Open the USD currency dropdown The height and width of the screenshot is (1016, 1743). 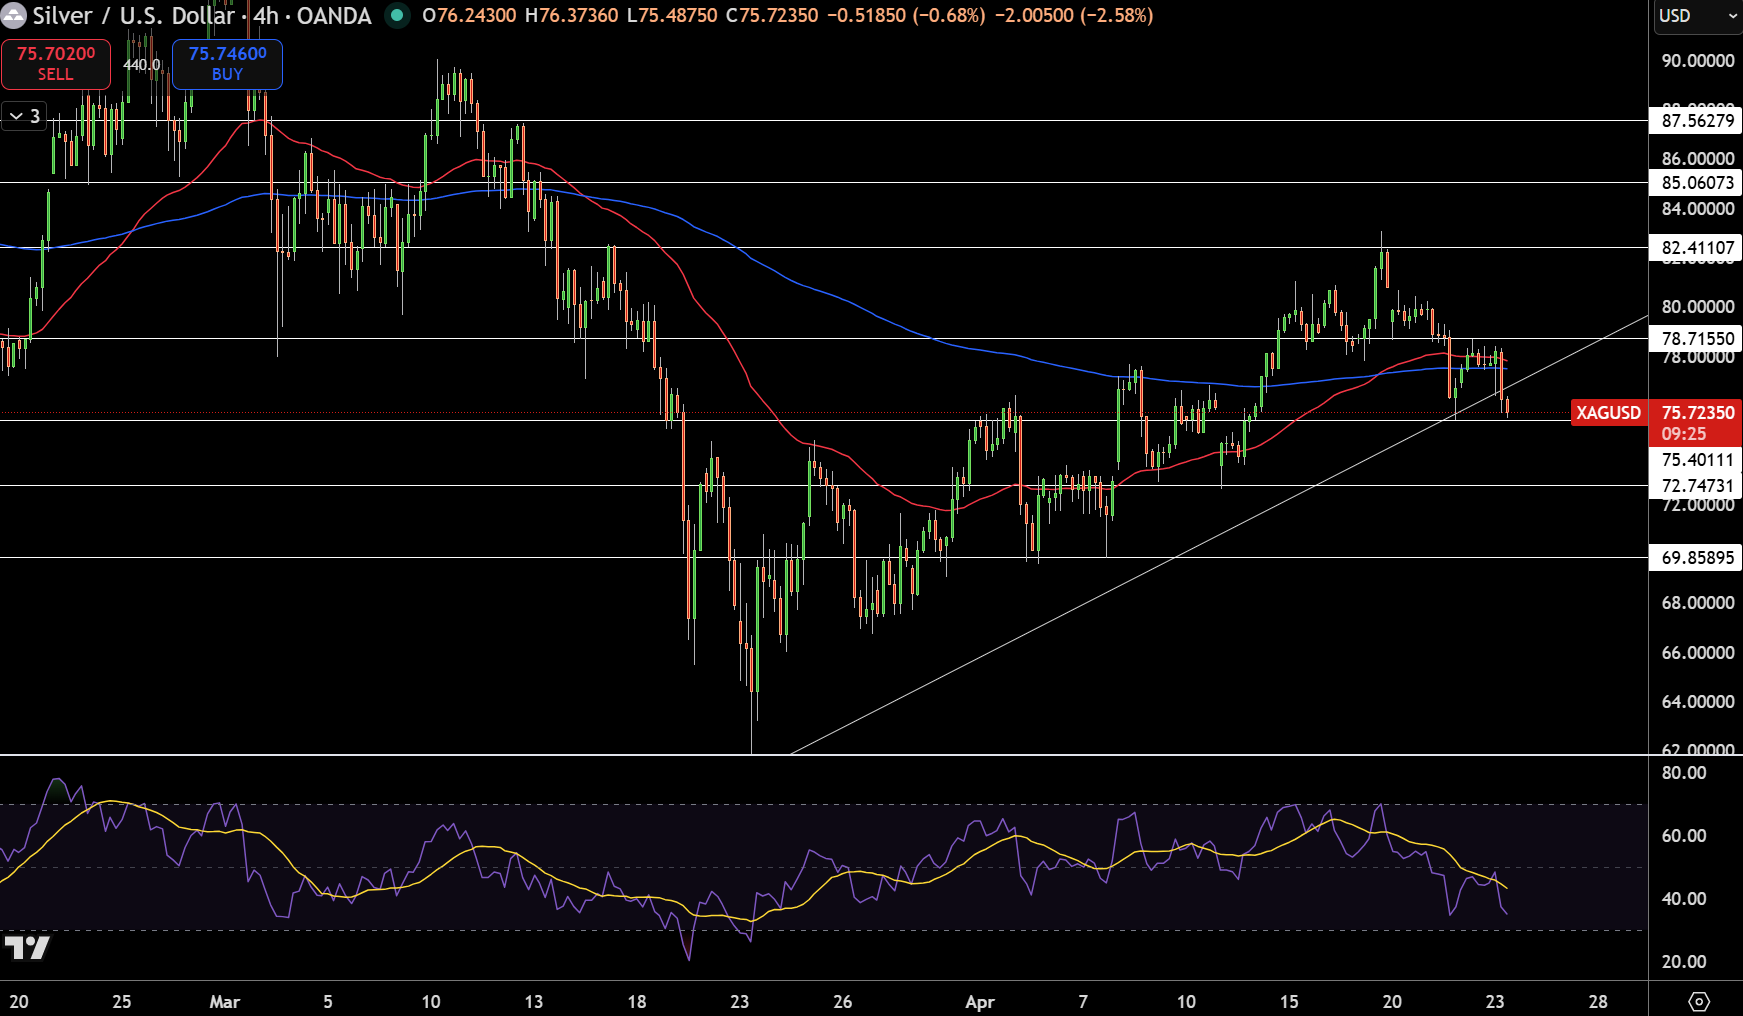1697,16
